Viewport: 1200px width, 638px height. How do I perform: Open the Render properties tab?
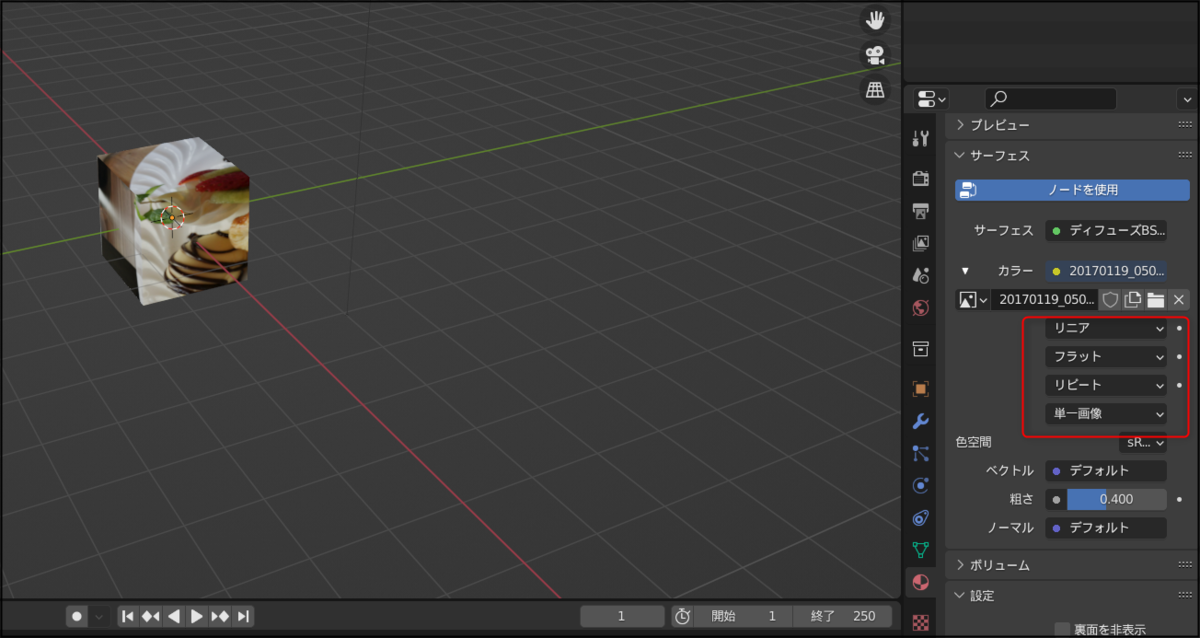[x=920, y=178]
